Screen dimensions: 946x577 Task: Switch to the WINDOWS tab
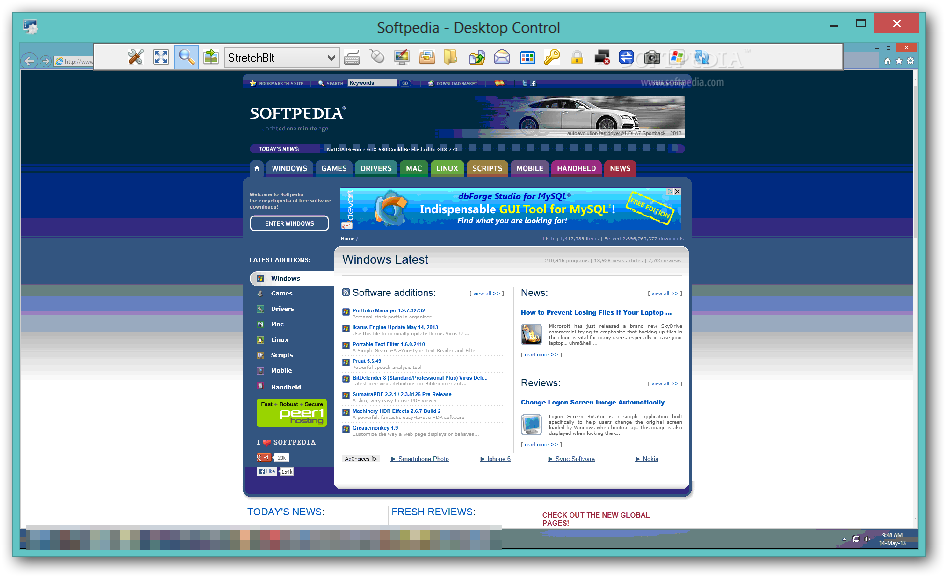click(x=290, y=168)
